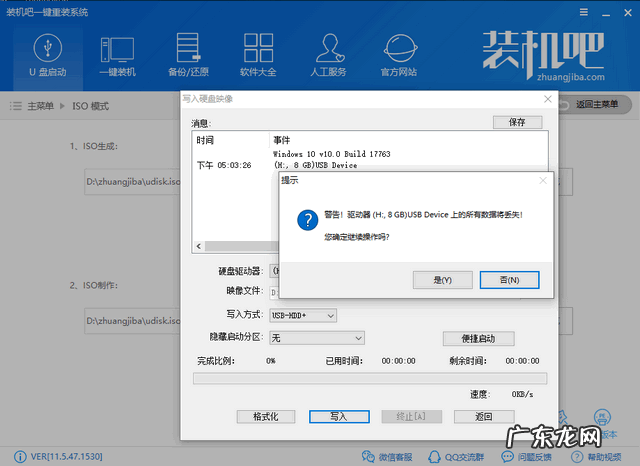The width and height of the screenshot is (640, 466).
Task: Open the 备份/还原 tab
Action: [188, 56]
